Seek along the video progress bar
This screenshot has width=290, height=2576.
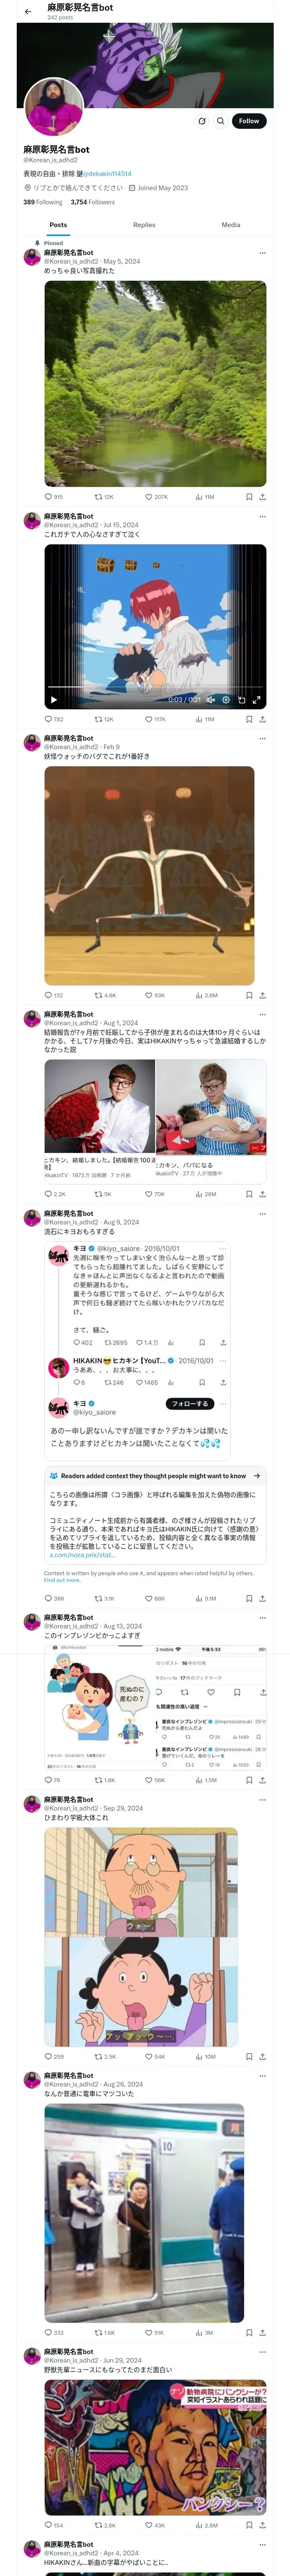pyautogui.click(x=155, y=690)
